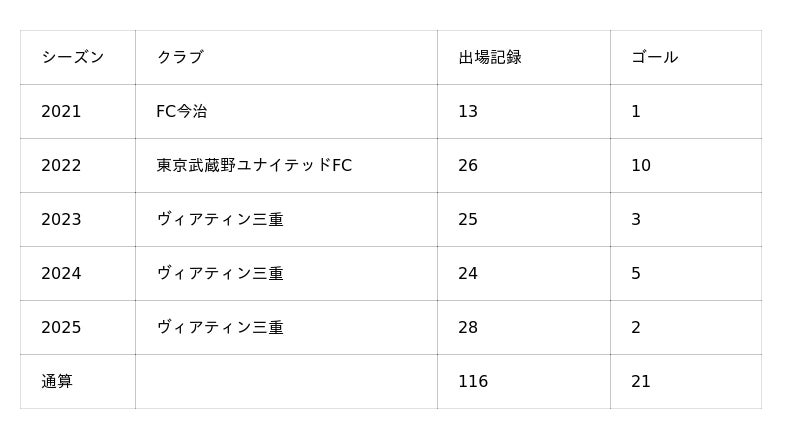The image size is (800, 439).
Task: Select the 2021 season cell
Action: click(x=61, y=111)
